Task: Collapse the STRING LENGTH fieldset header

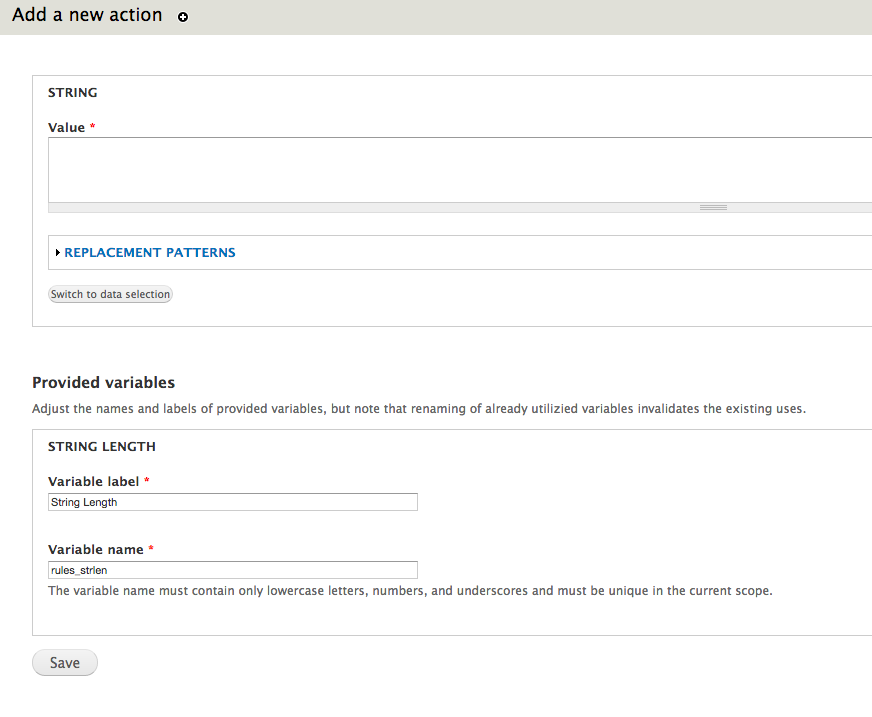Action: [x=101, y=446]
